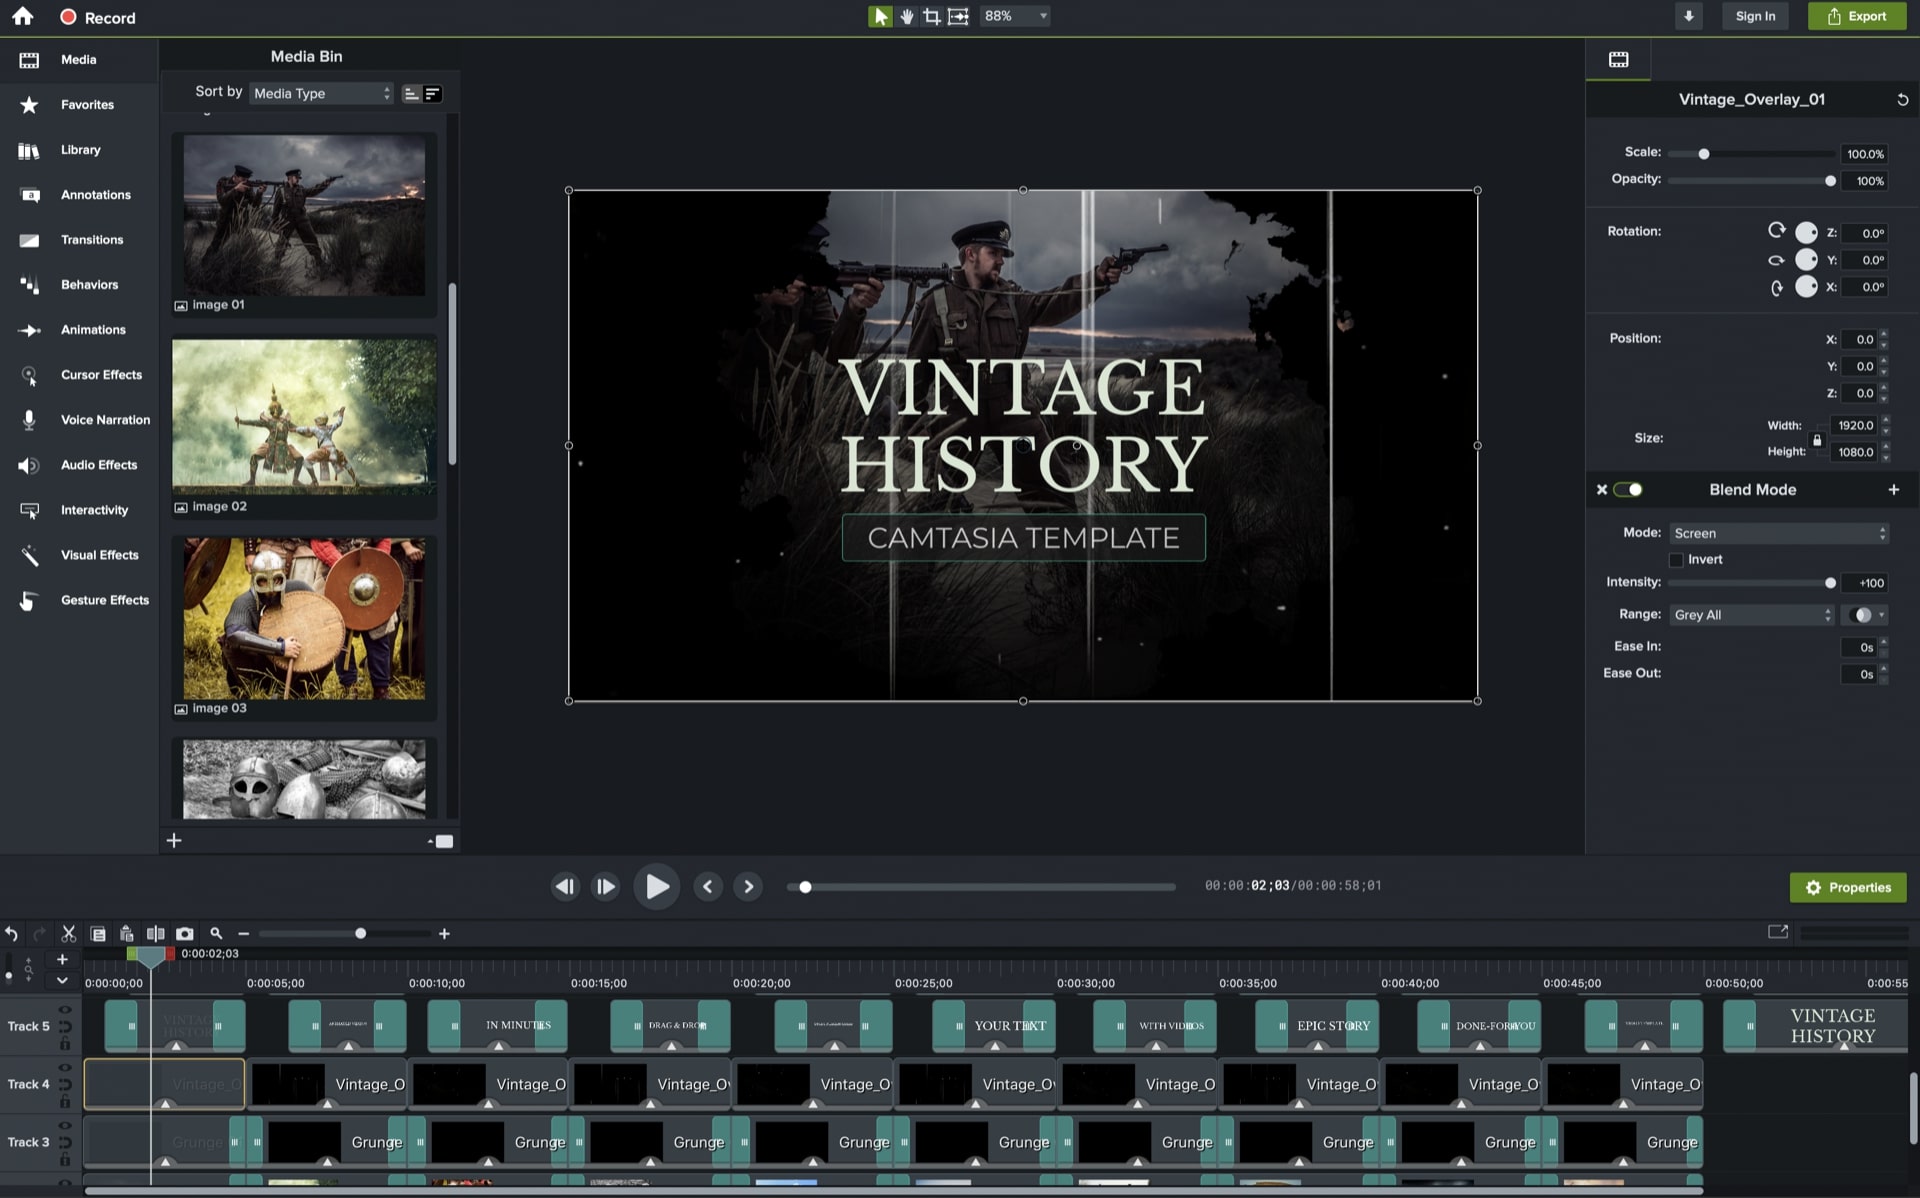Image resolution: width=1920 pixels, height=1198 pixels.
Task: Open the blend Mode dropdown showing Screen
Action: (1778, 533)
